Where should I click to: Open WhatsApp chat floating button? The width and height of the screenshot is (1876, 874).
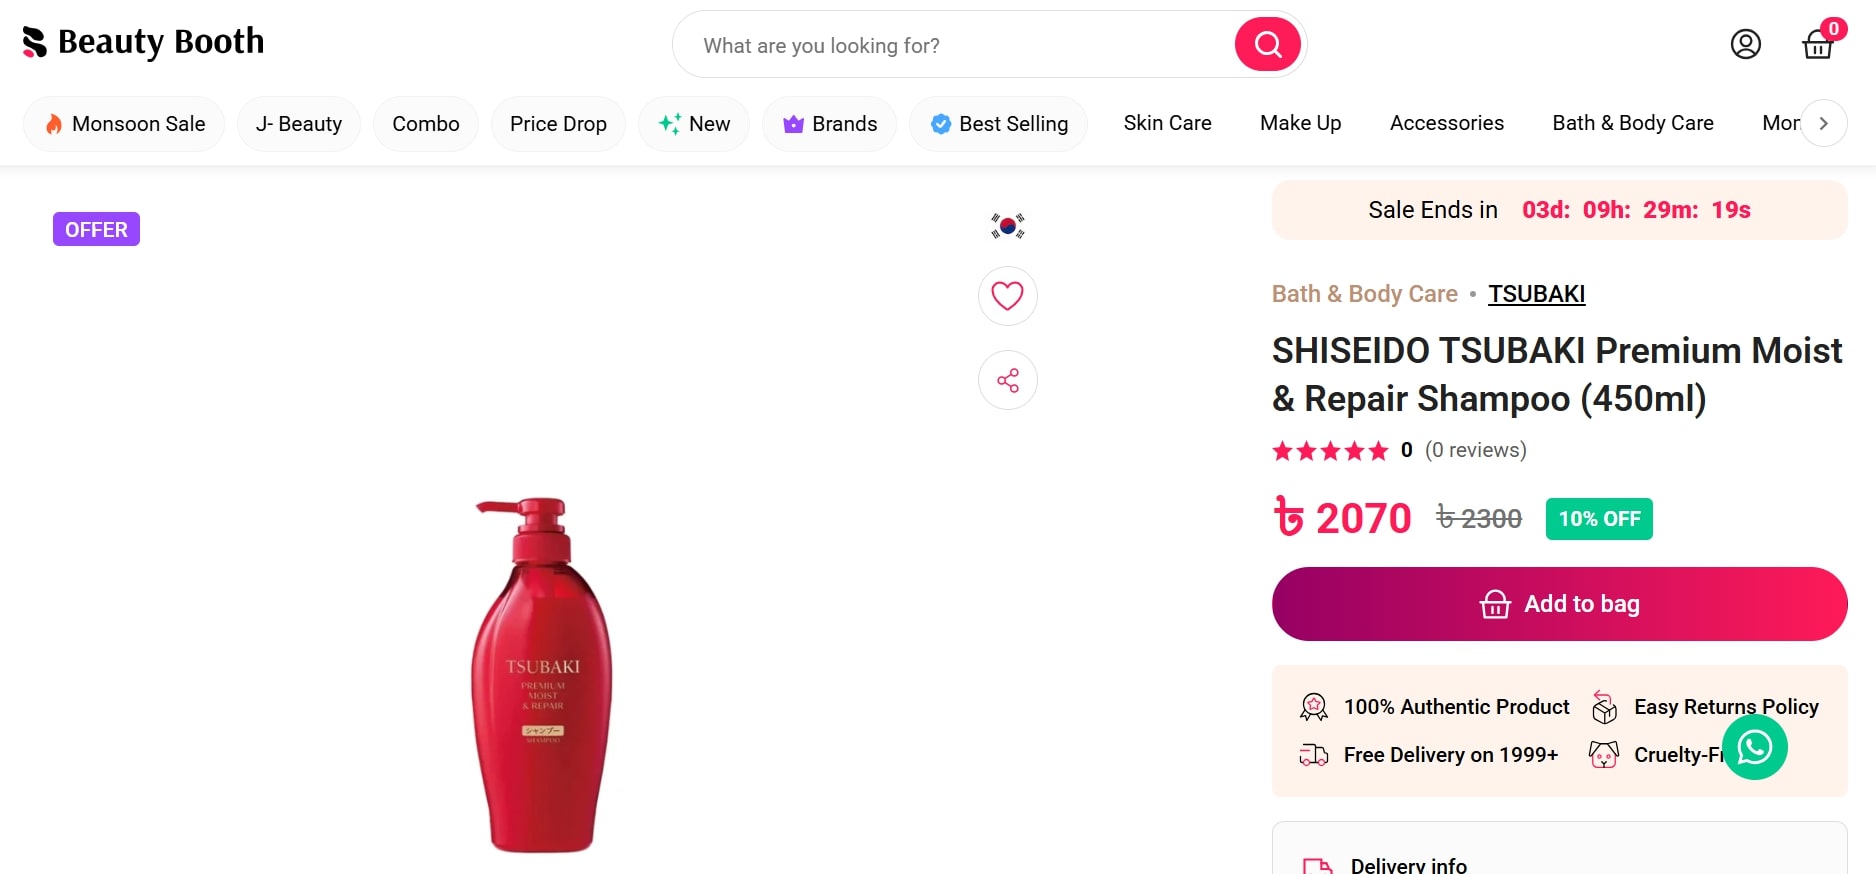pos(1754,747)
